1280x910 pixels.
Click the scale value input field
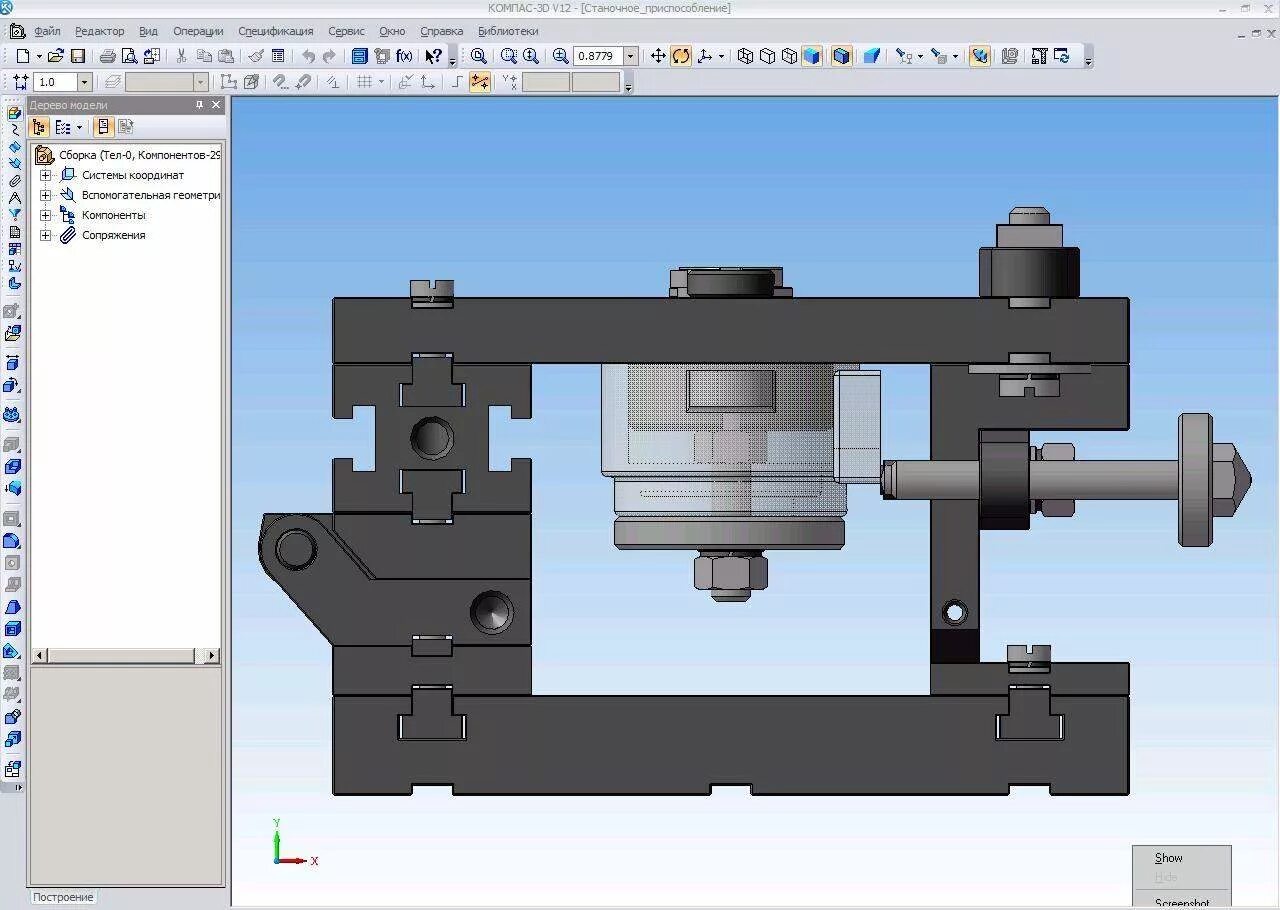tap(598, 56)
